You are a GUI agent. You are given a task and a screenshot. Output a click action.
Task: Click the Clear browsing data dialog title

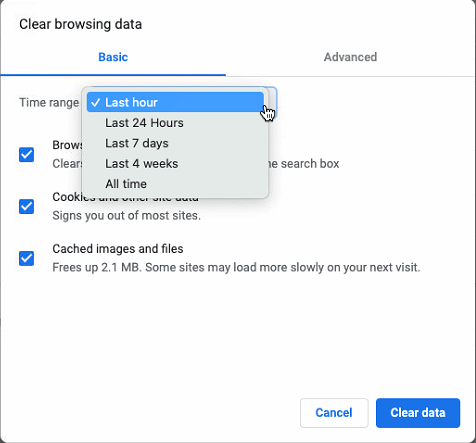[x=80, y=24]
